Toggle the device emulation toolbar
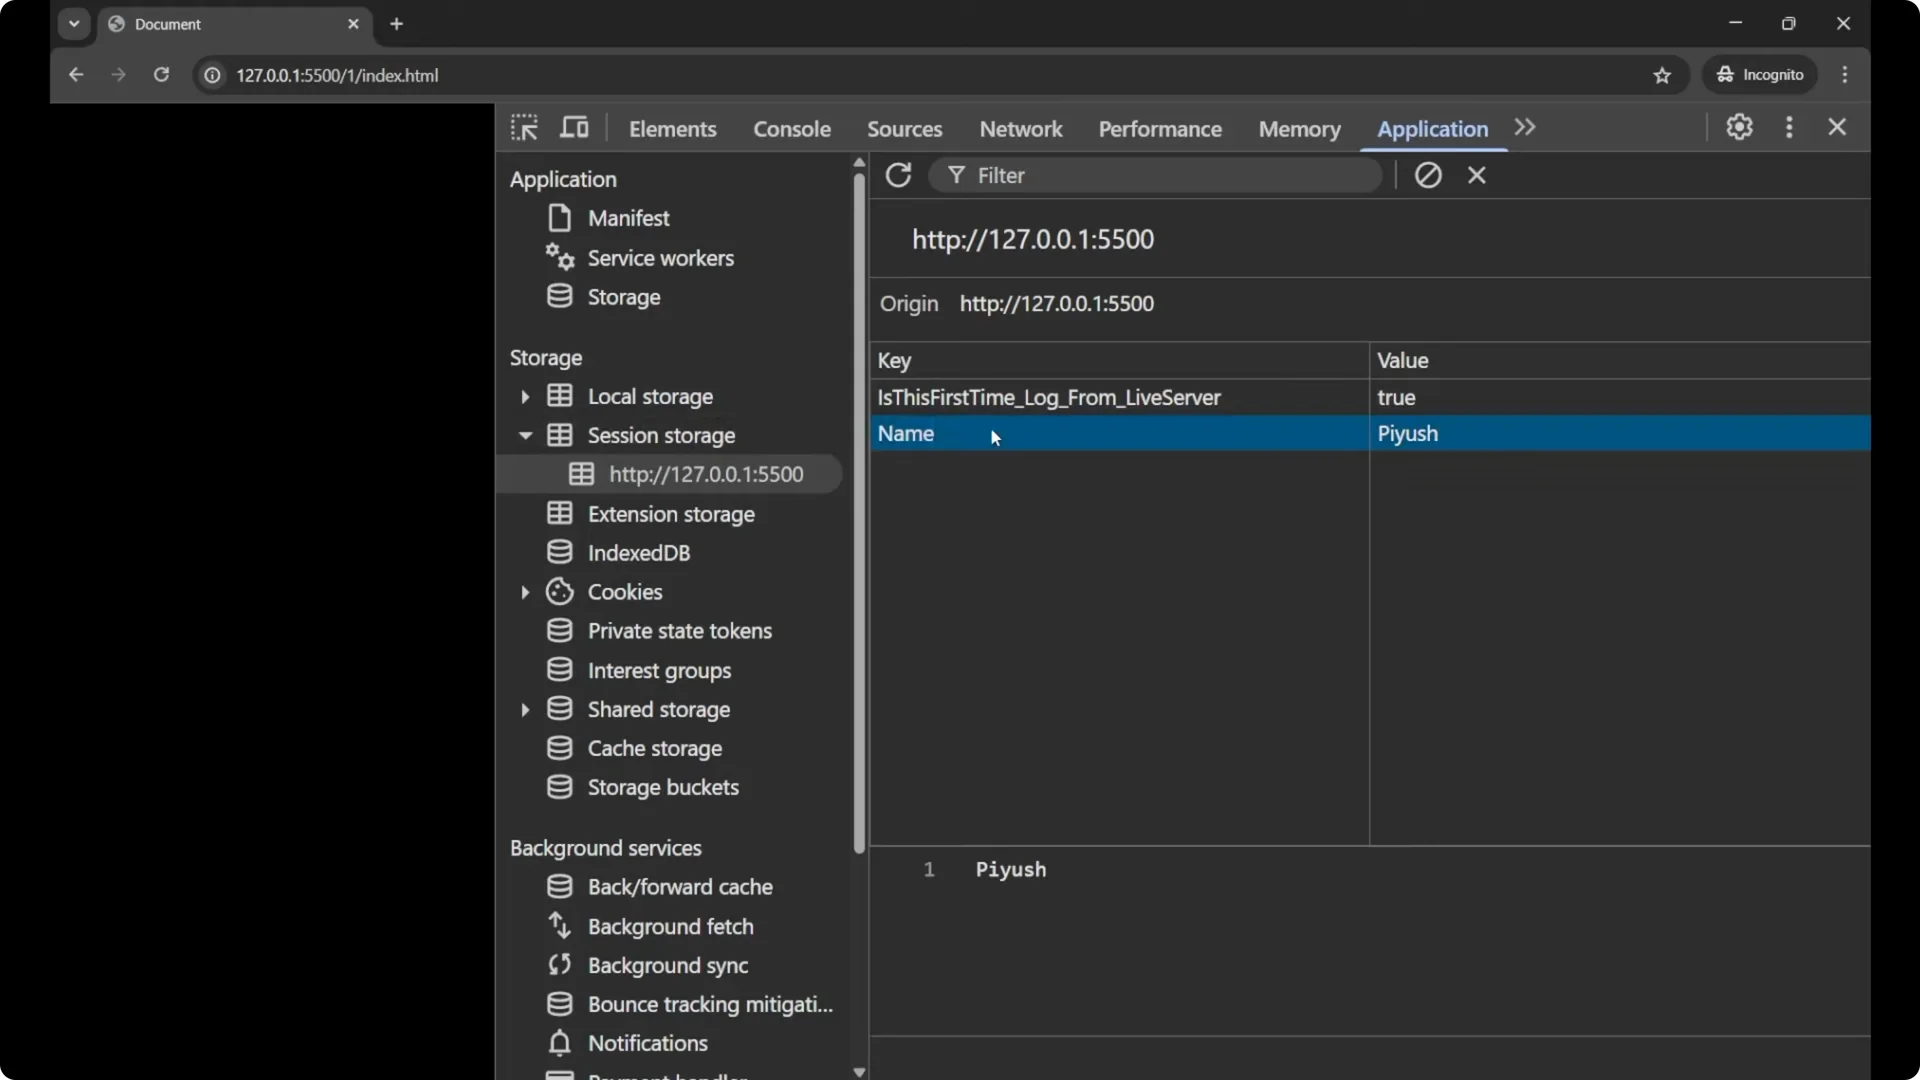 pos(575,127)
